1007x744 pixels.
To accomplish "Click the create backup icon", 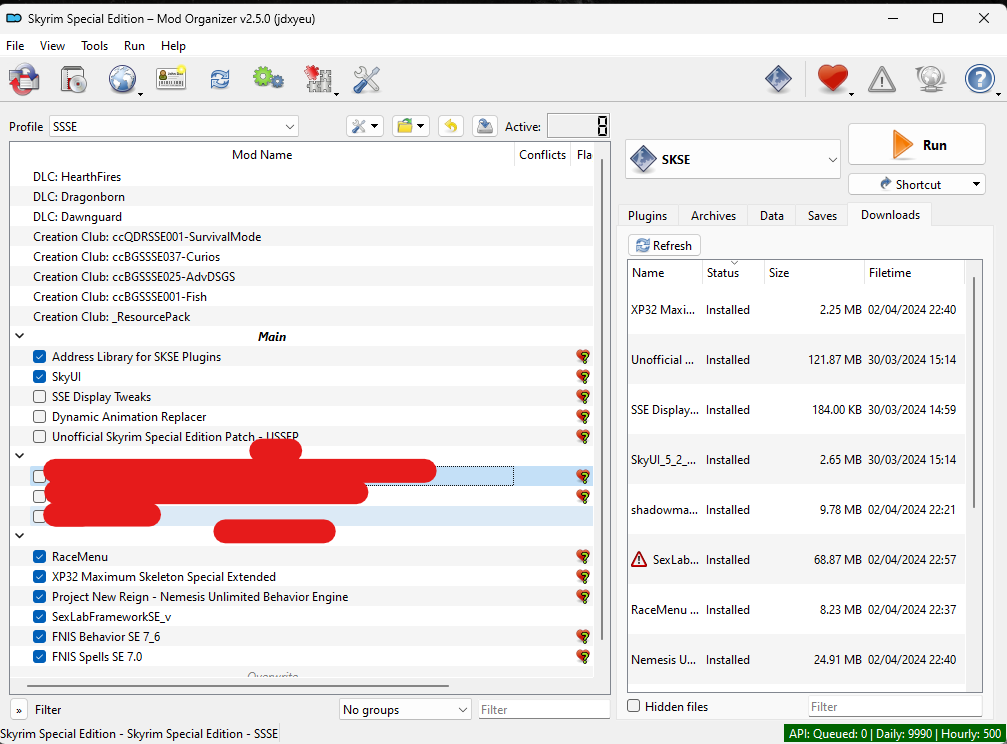I will click(x=485, y=126).
